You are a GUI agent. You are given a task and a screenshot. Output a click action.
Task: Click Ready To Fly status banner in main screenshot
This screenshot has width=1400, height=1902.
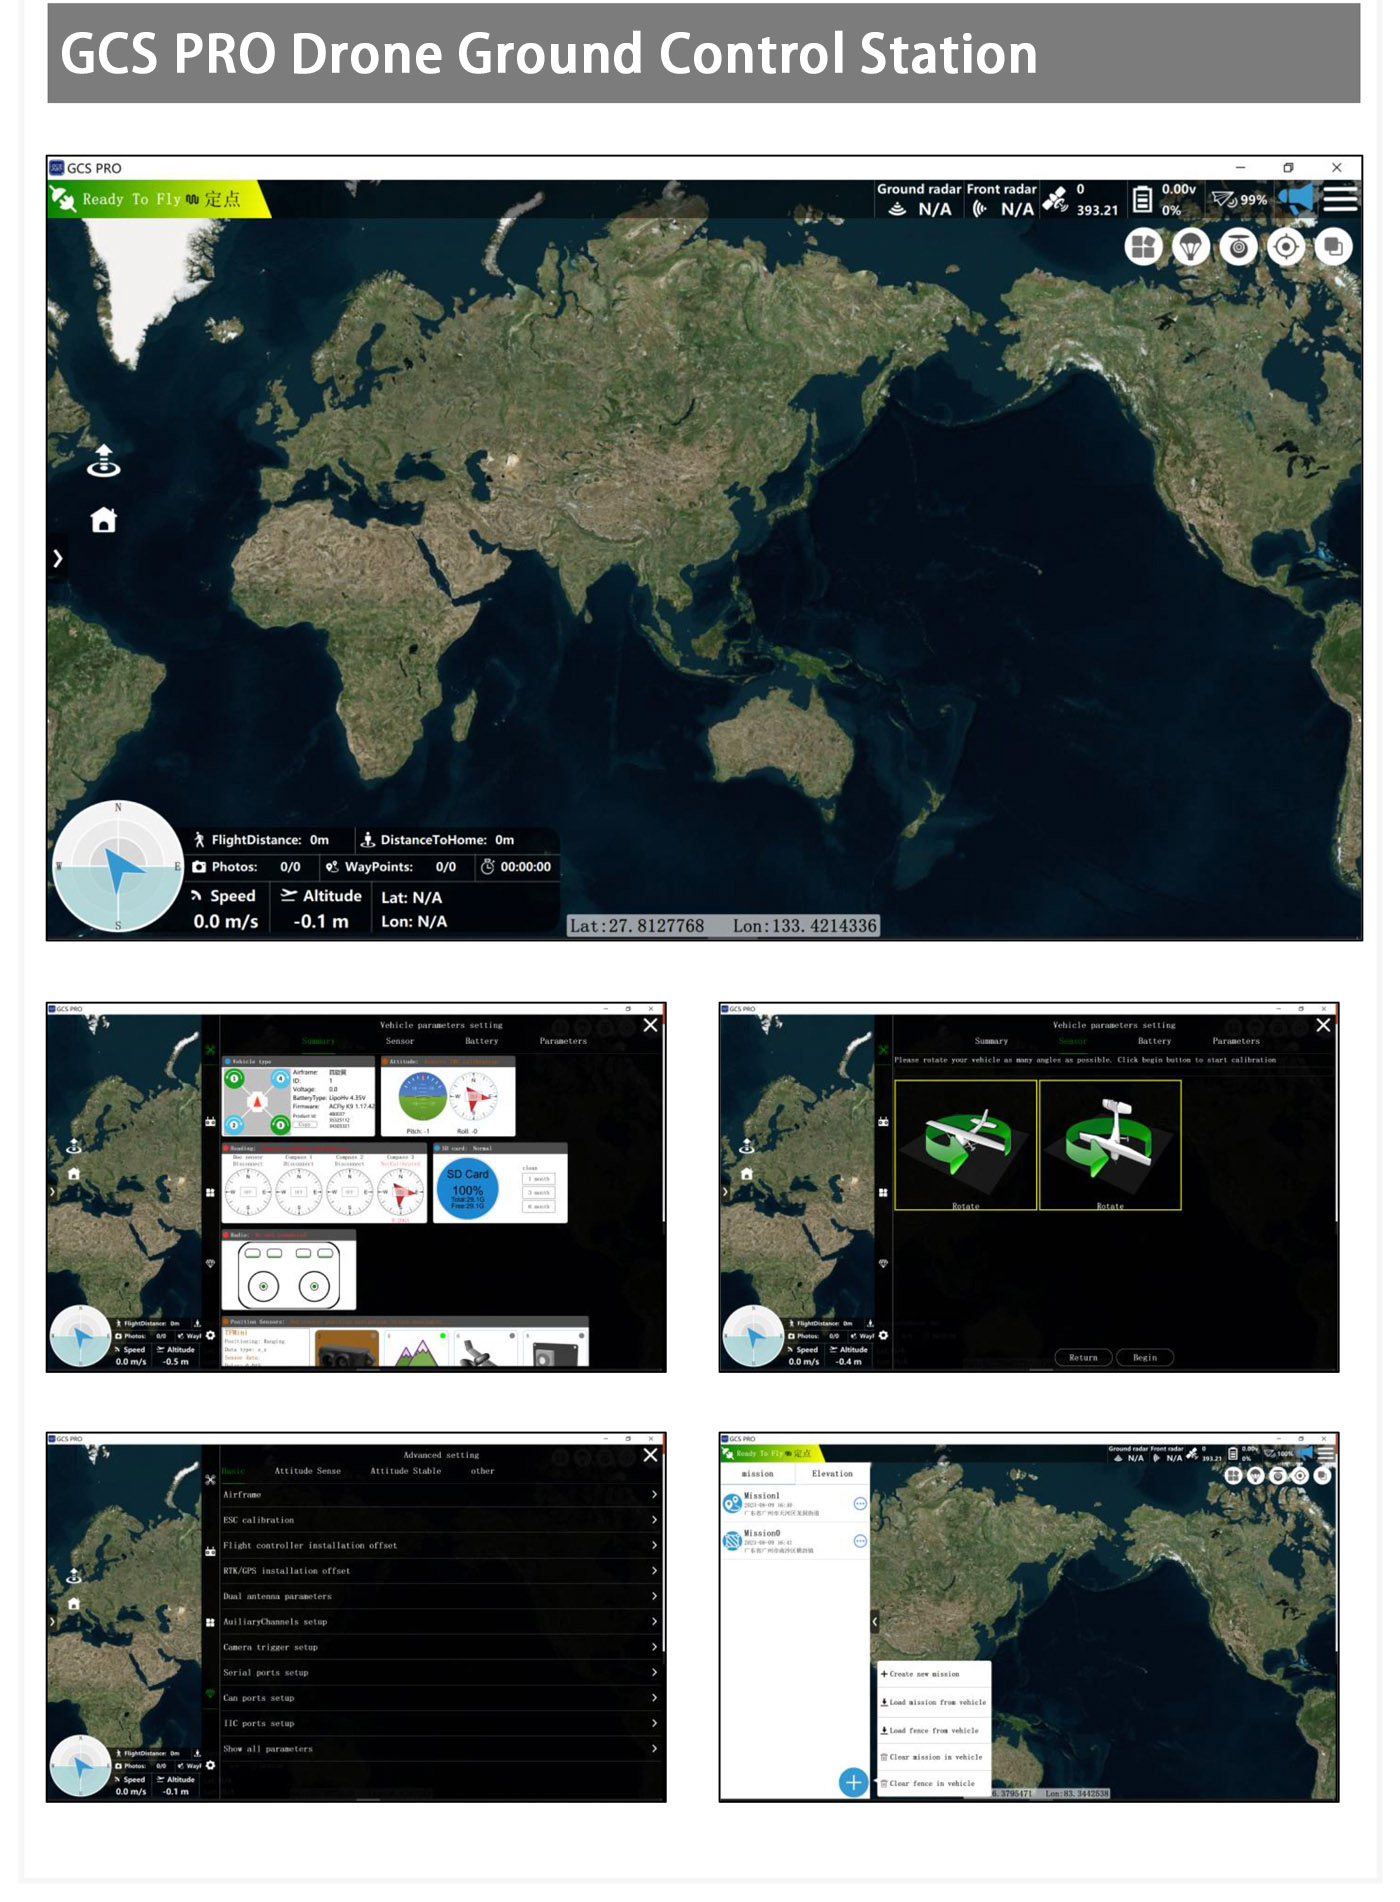point(160,199)
